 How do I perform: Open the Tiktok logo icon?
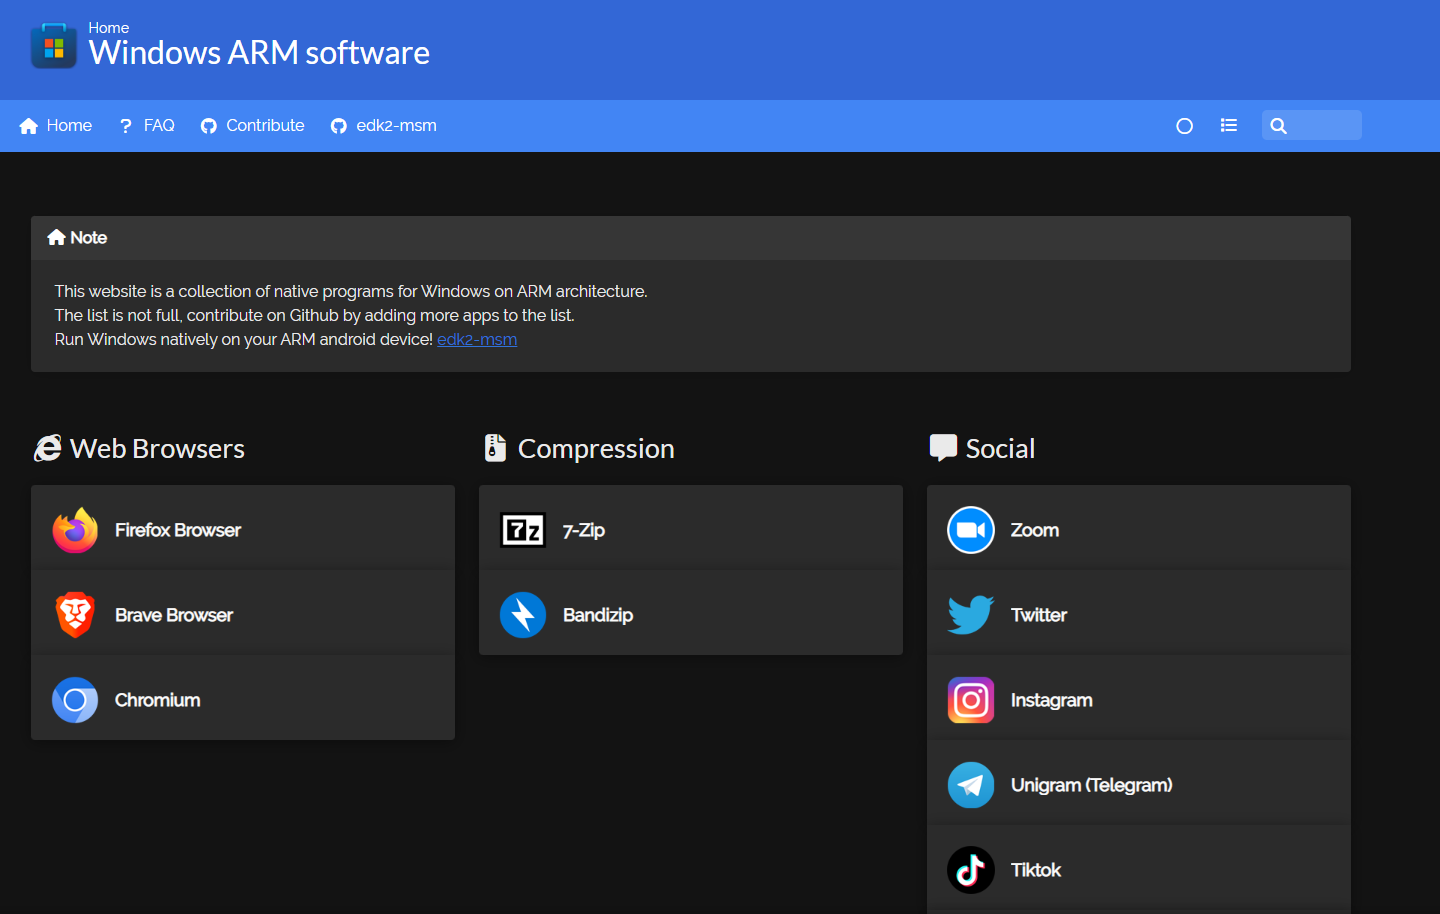971,870
